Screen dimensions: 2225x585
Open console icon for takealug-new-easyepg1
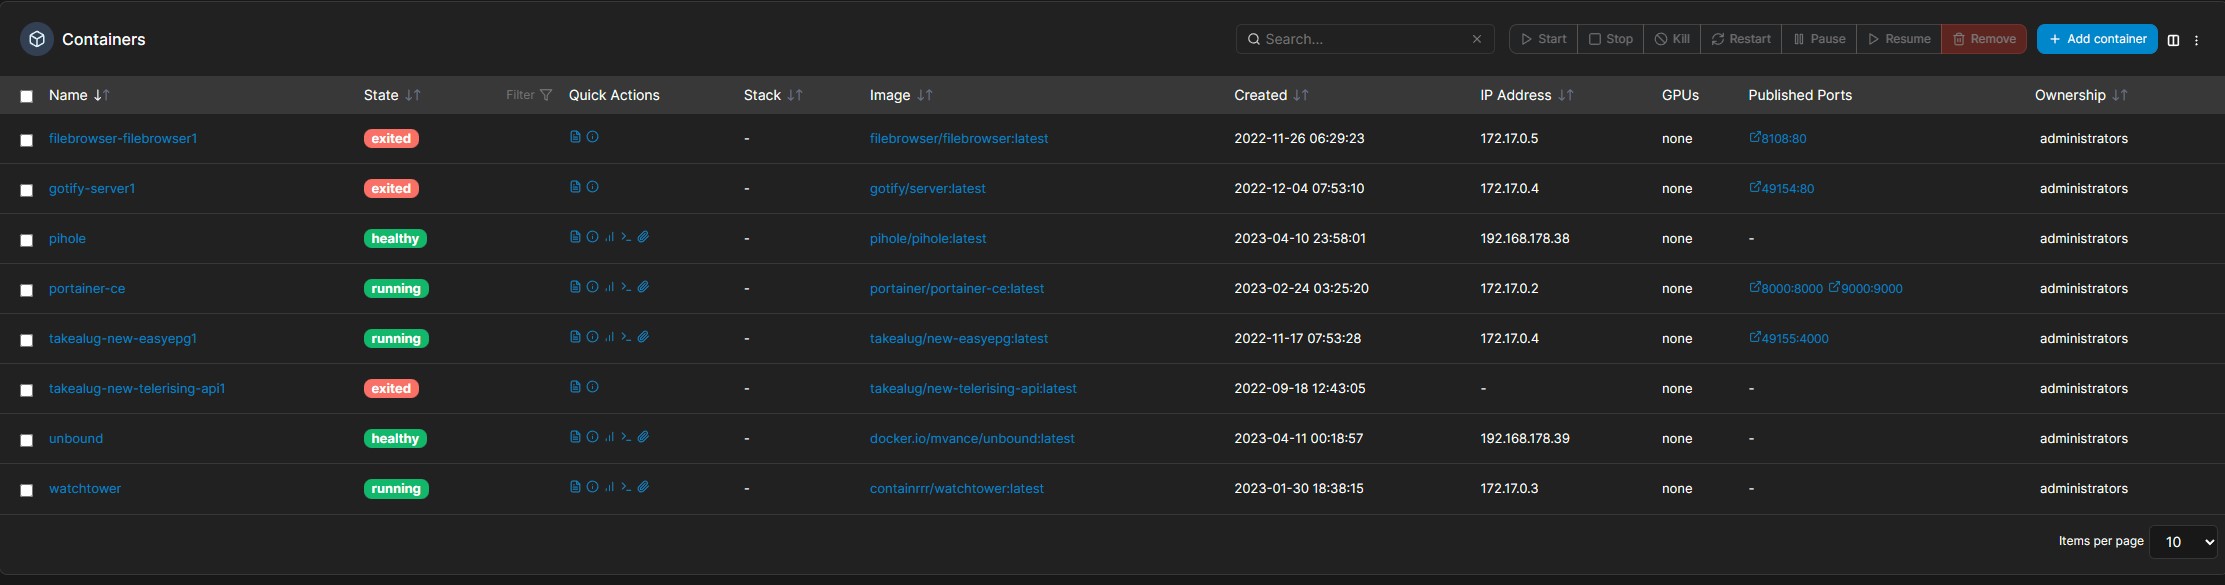tap(626, 337)
